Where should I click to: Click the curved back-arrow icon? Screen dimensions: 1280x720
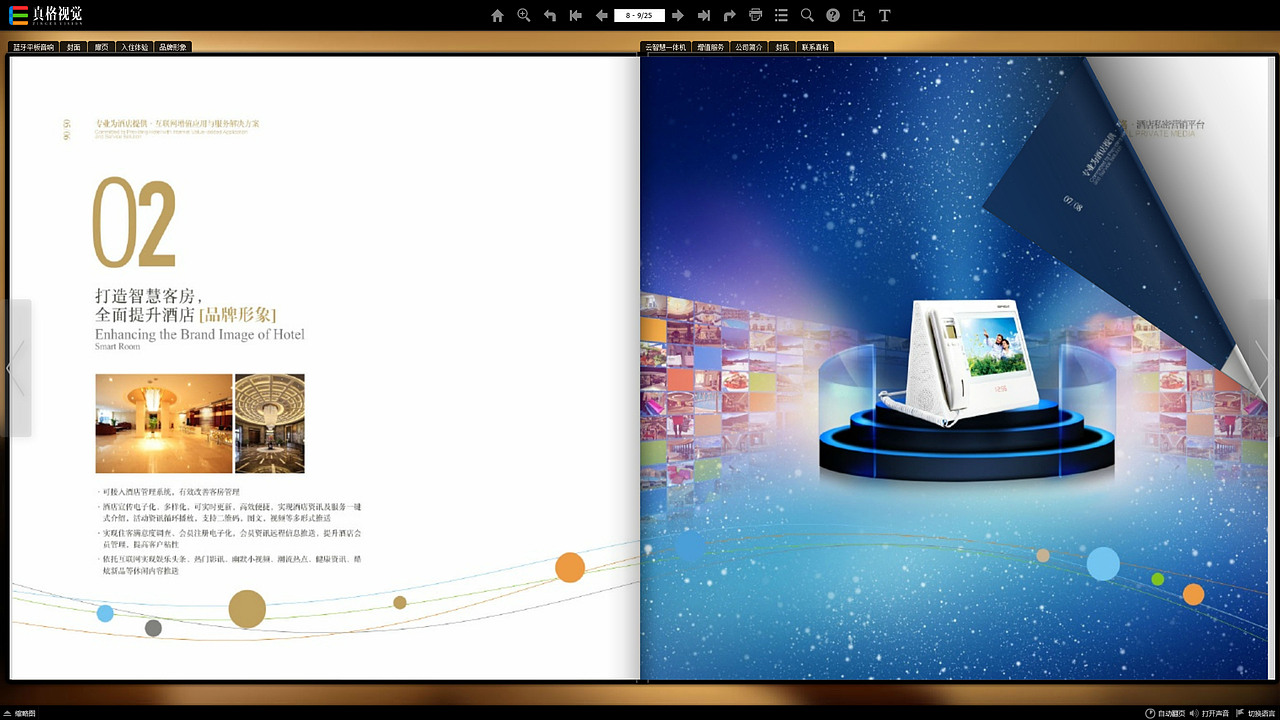coord(549,15)
